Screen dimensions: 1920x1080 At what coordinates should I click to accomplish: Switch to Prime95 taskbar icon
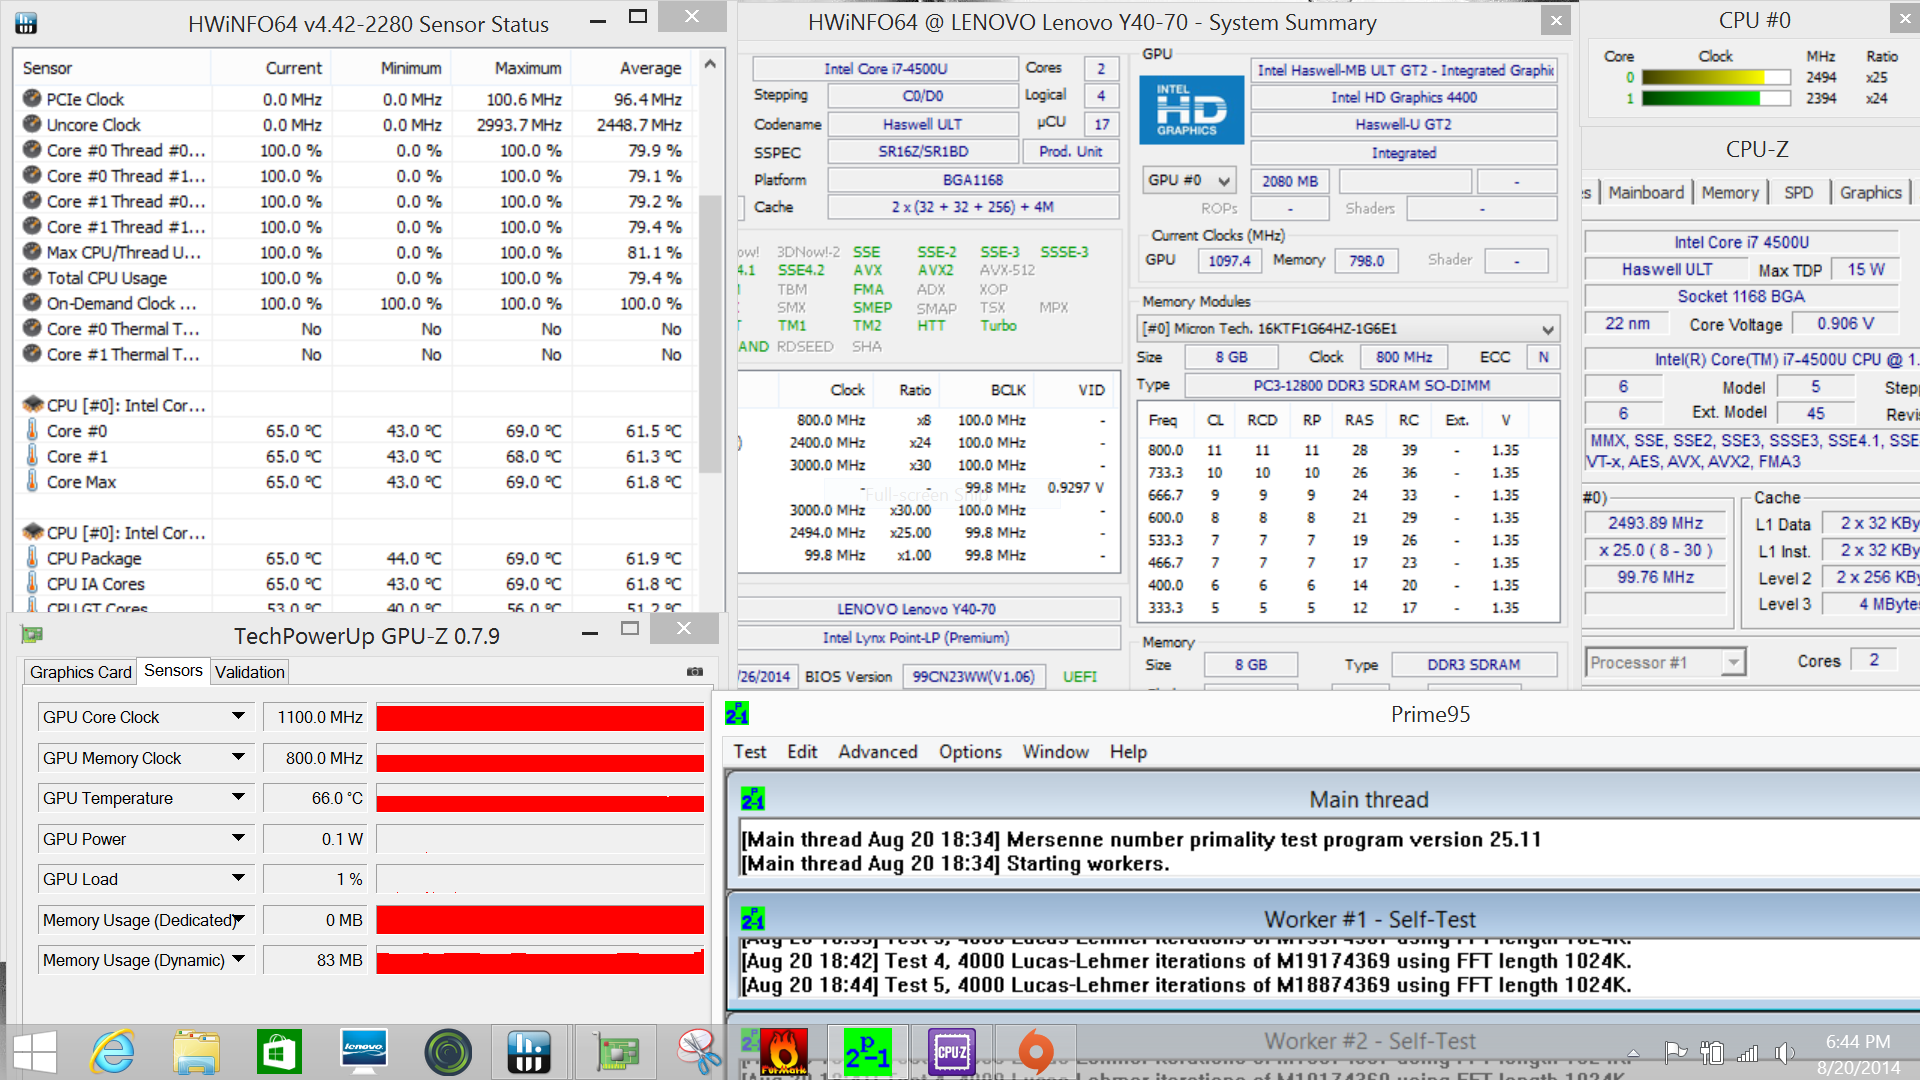click(x=867, y=1052)
